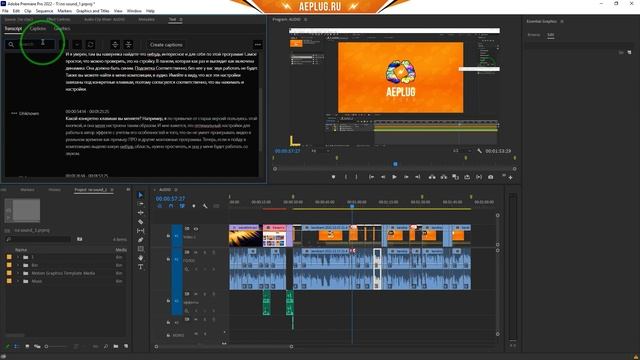The height and width of the screenshot is (360, 640).
Task: Click the re-transcribe refresh icon
Action: click(x=90, y=44)
